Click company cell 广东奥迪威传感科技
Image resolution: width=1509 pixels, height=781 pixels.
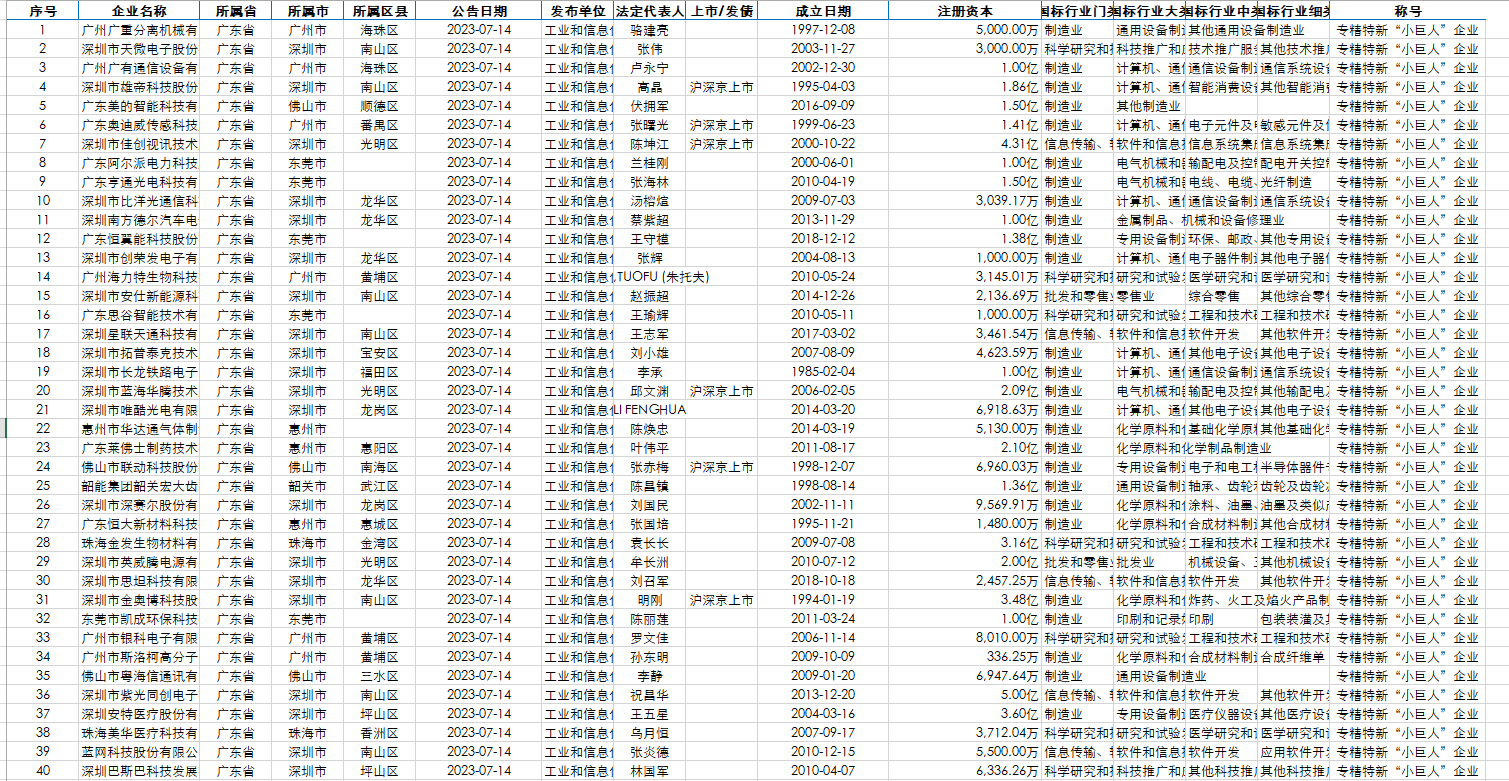[139, 125]
